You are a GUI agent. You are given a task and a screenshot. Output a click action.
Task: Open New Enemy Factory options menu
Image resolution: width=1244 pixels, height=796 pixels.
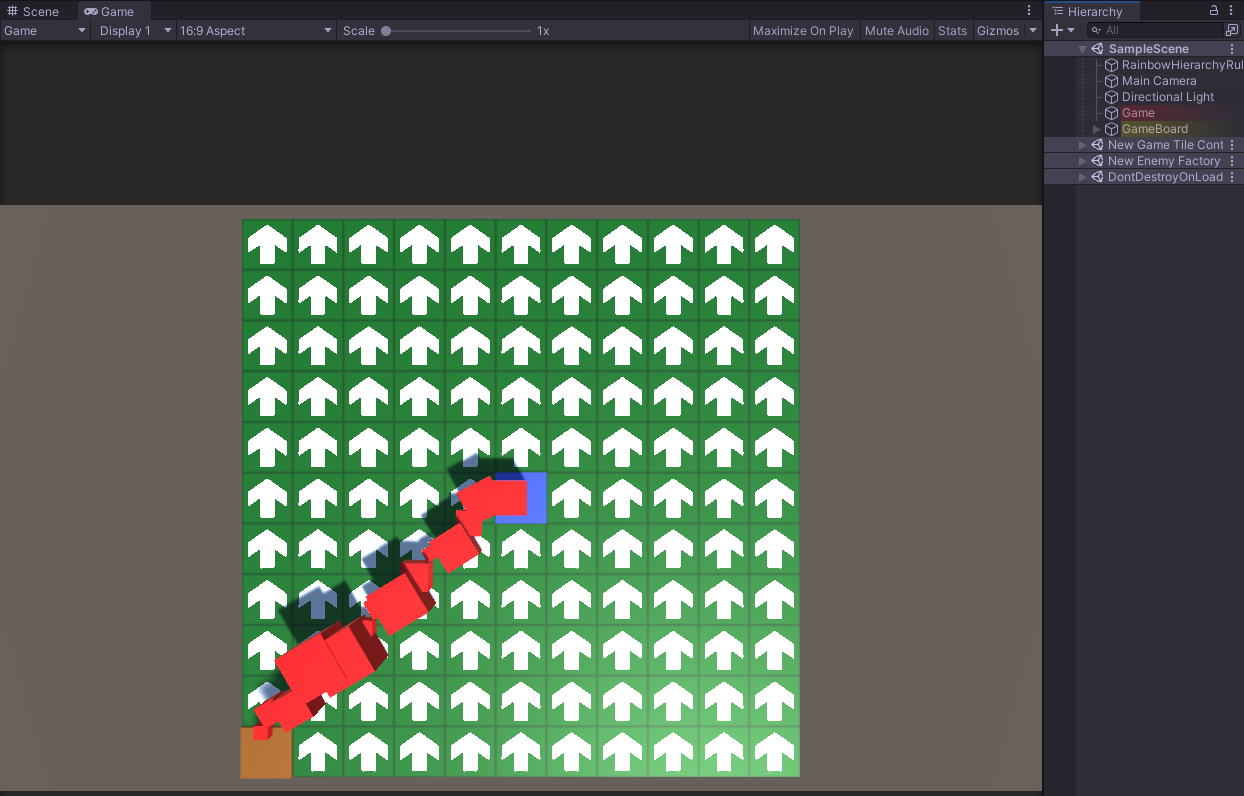[x=1232, y=161]
